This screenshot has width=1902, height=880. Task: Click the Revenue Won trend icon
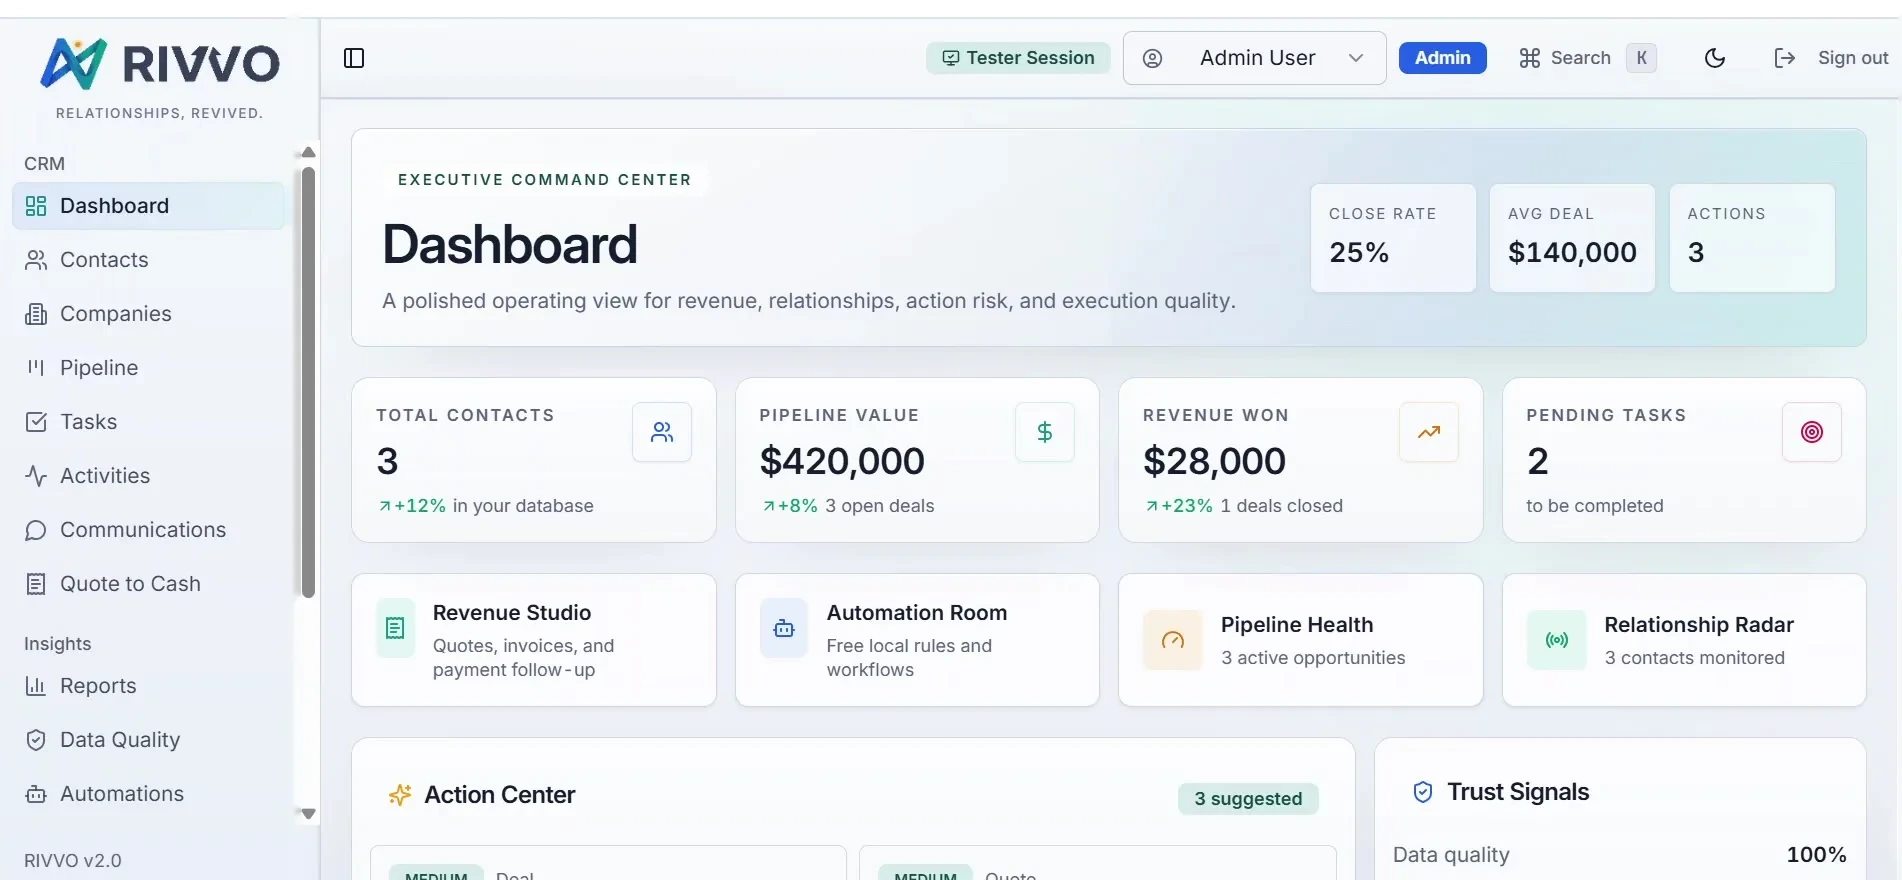(x=1429, y=432)
